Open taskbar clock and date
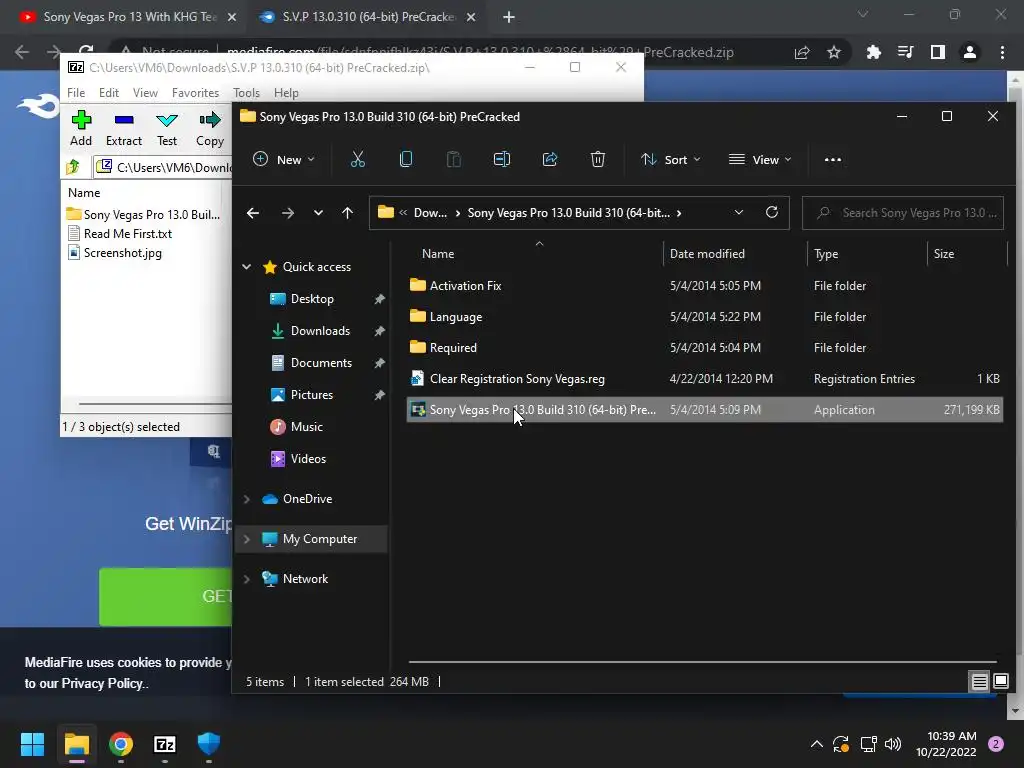This screenshot has height=768, width=1024. [x=946, y=744]
